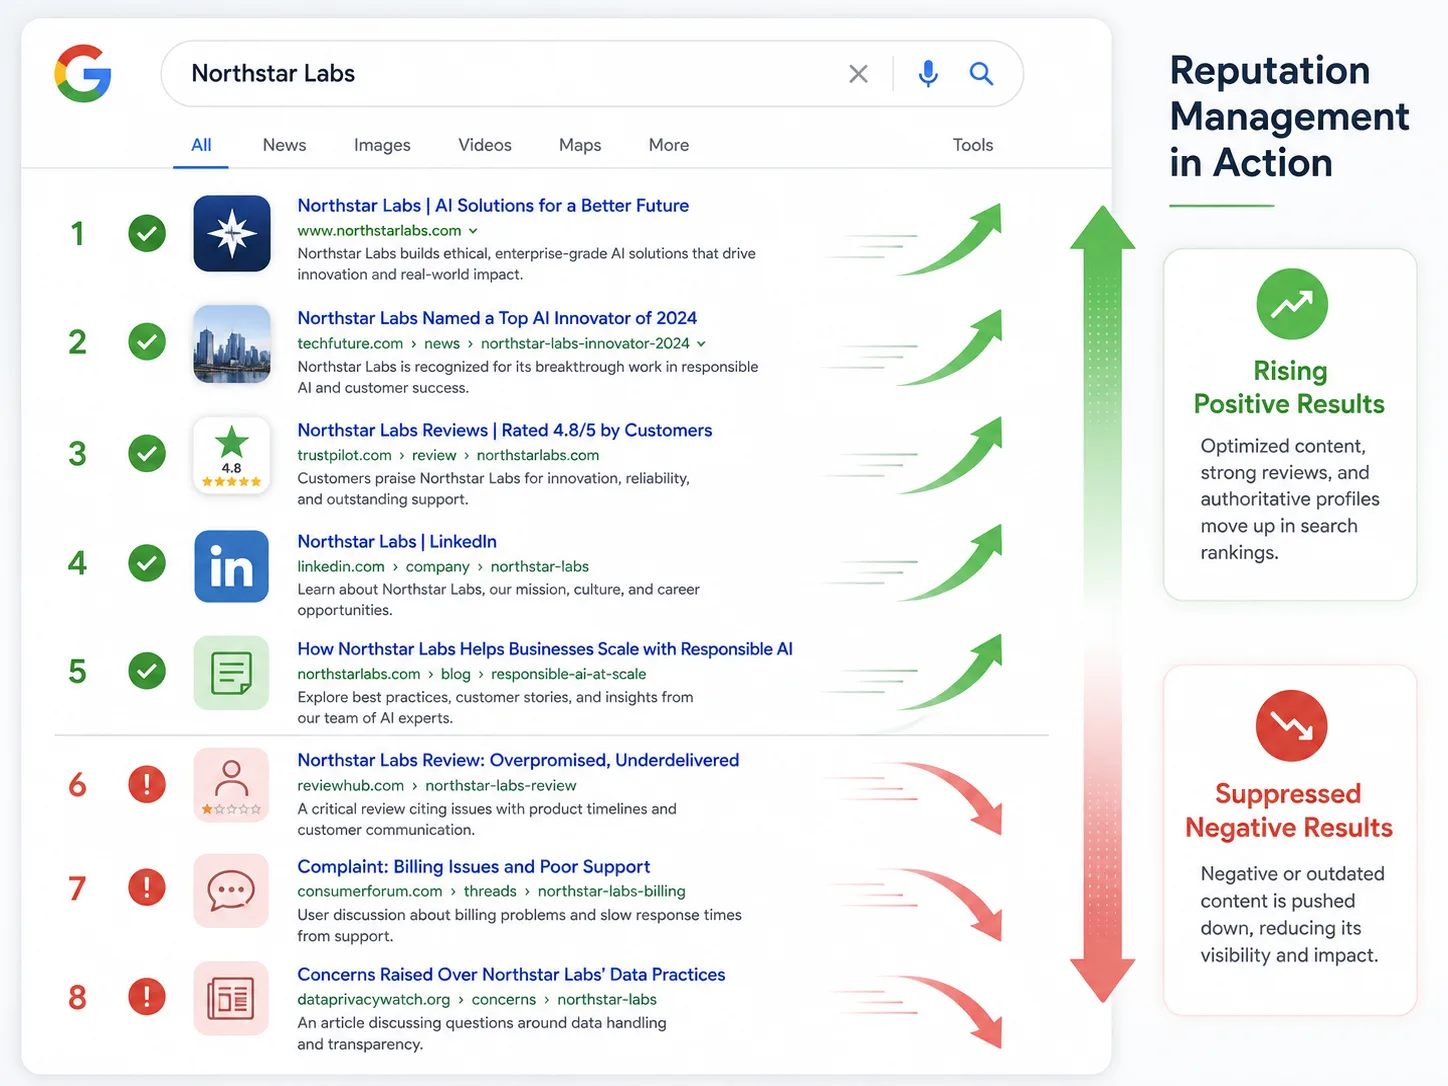Image resolution: width=1448 pixels, height=1086 pixels.
Task: Open the 'Northstar Labs | LinkedIn' result
Action: (x=397, y=541)
